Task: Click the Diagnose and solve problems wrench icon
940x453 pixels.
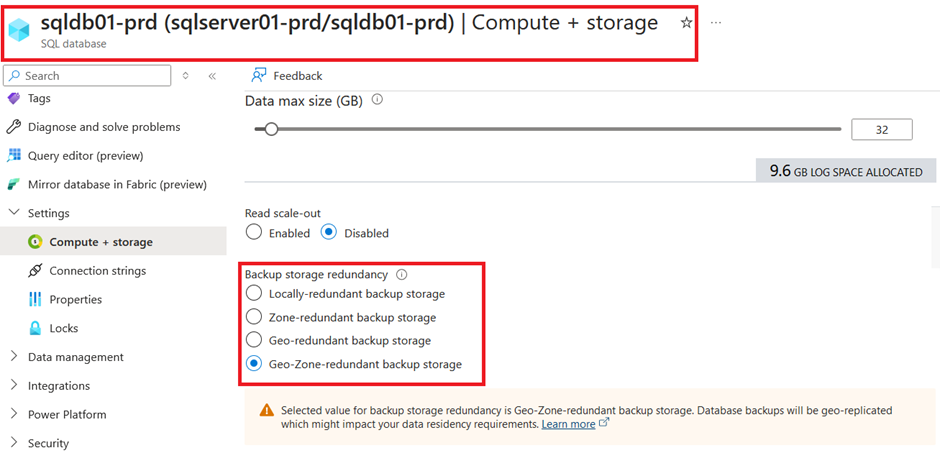Action: coord(14,127)
